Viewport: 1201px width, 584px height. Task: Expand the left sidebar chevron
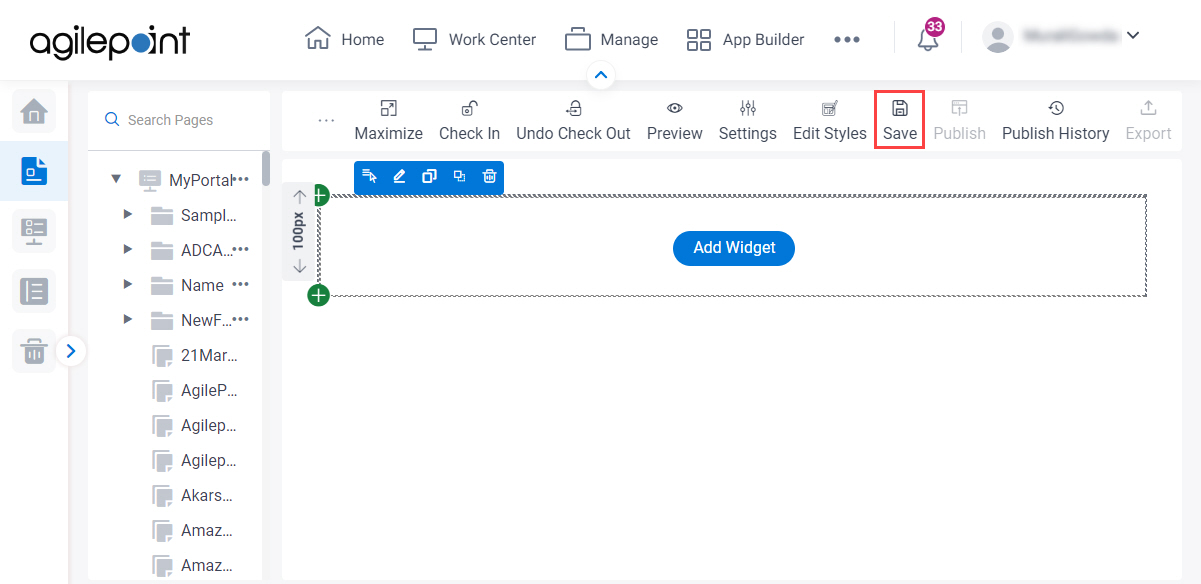tap(71, 351)
